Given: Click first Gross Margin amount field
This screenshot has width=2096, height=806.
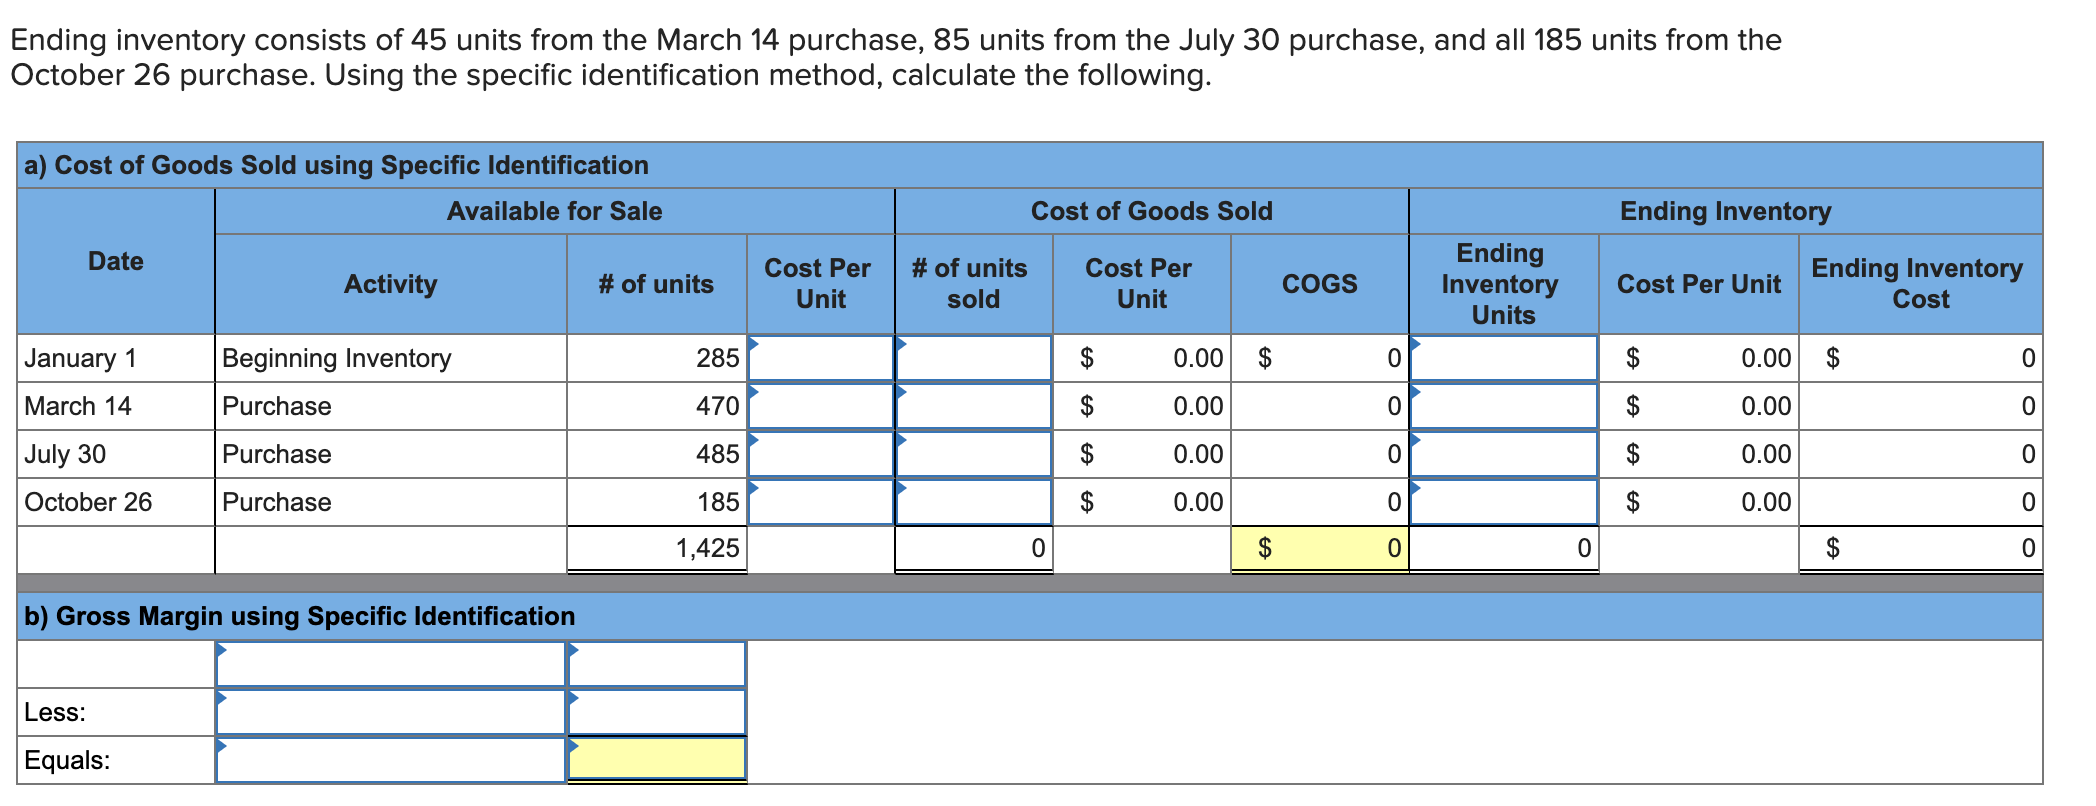Looking at the screenshot, I should pos(657,664).
